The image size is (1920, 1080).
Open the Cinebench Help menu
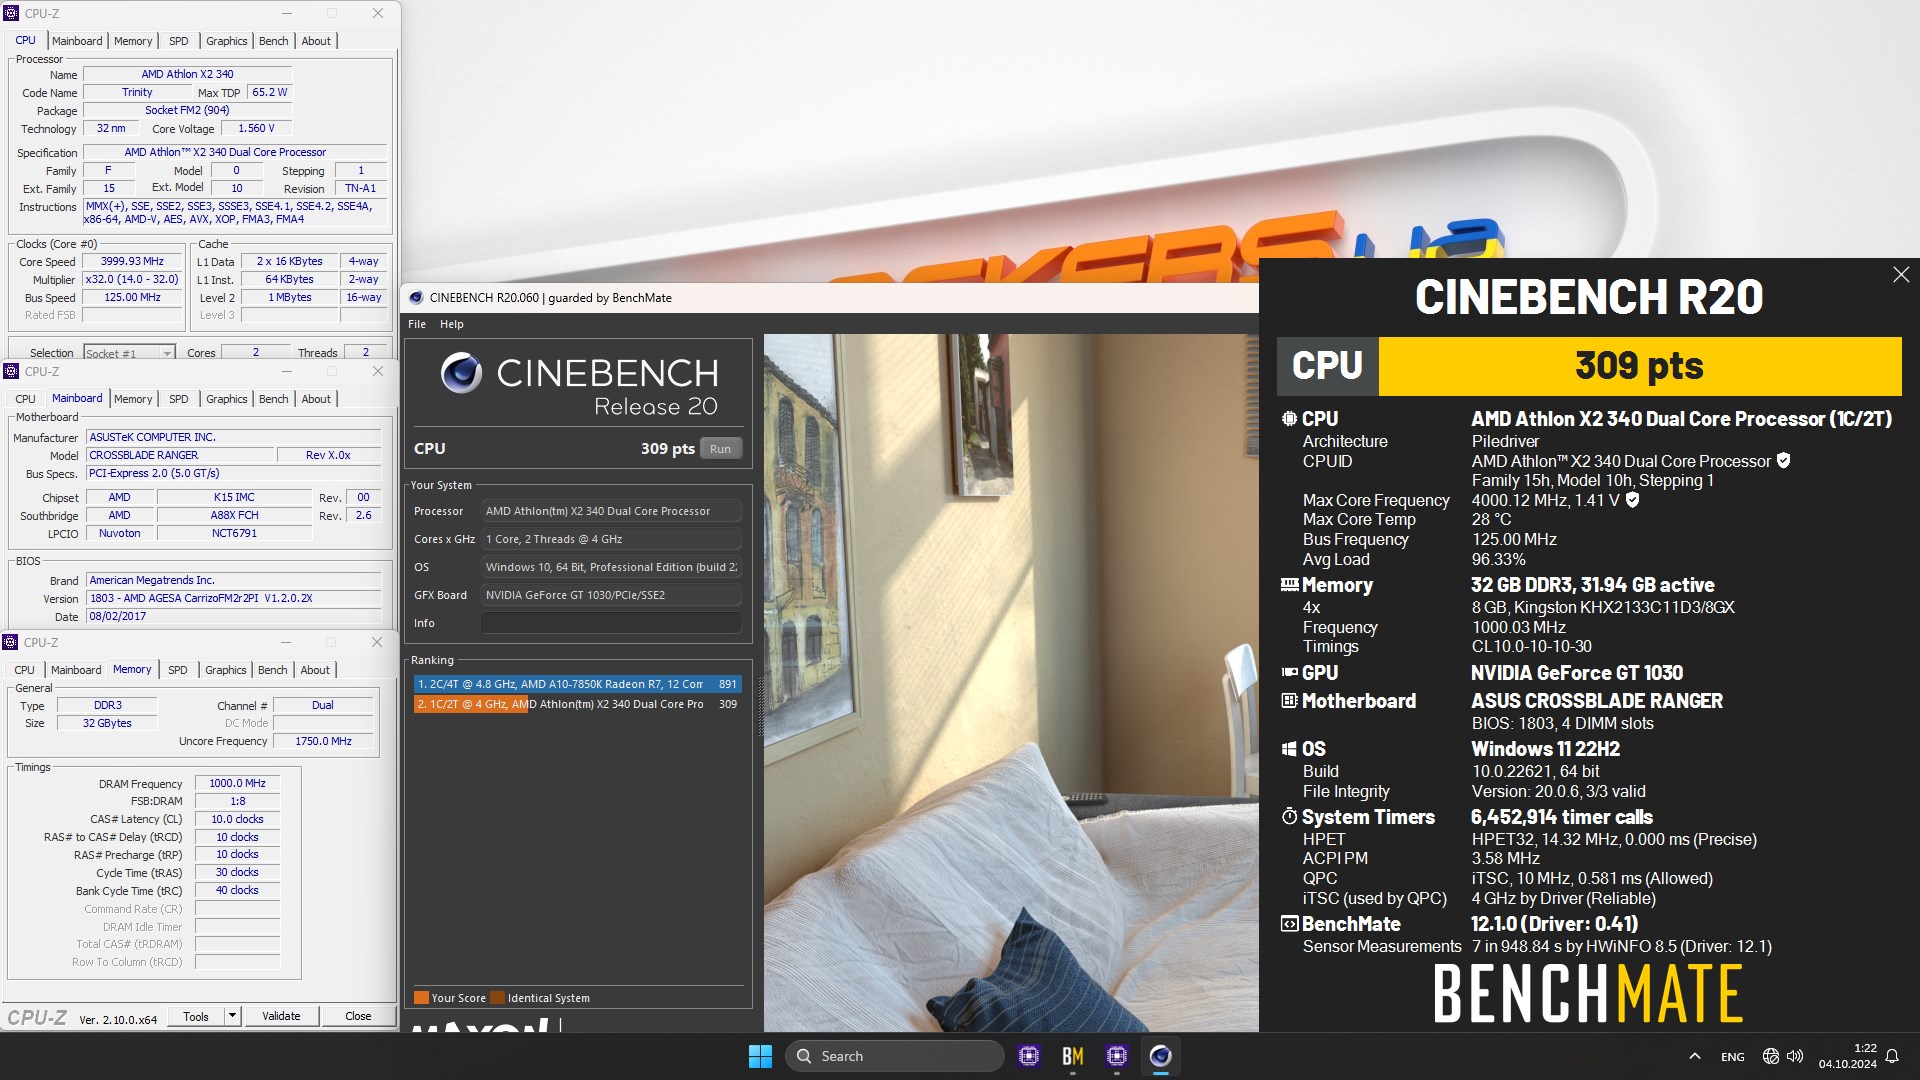pos(452,324)
